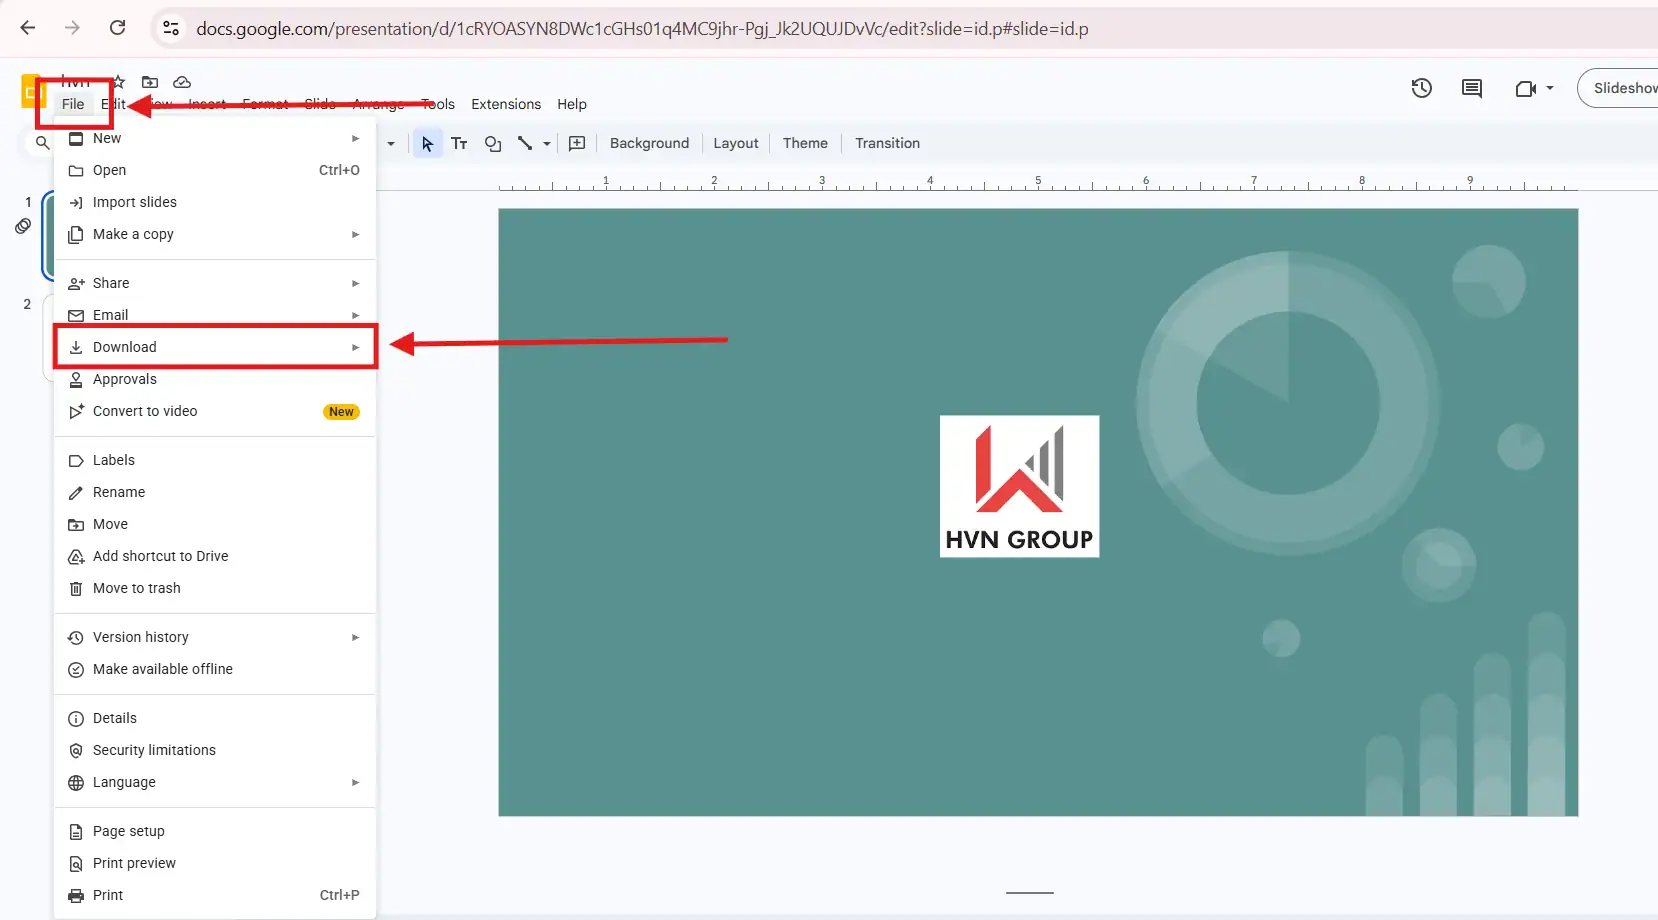
Task: Click the Transition button
Action: 887,143
